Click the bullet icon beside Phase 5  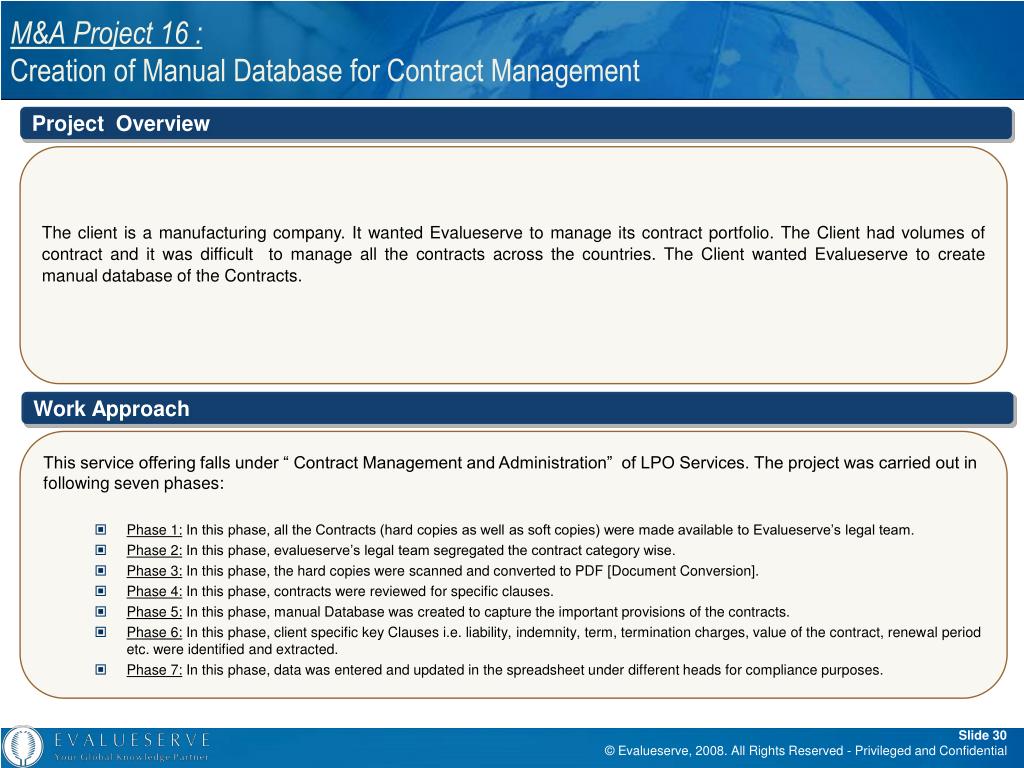[x=101, y=612]
